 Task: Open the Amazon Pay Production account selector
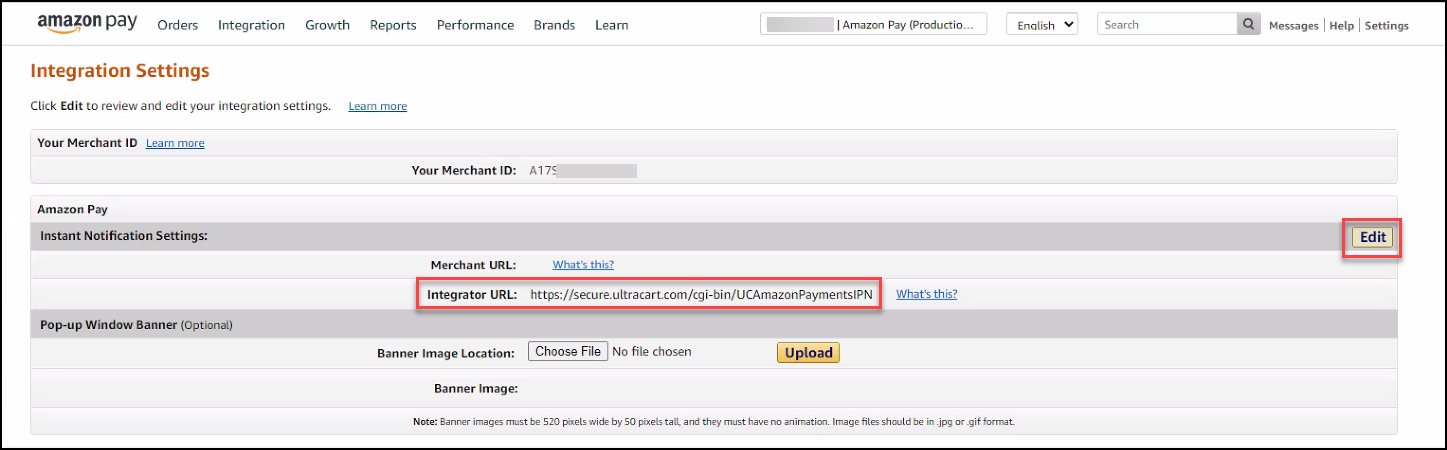873,25
